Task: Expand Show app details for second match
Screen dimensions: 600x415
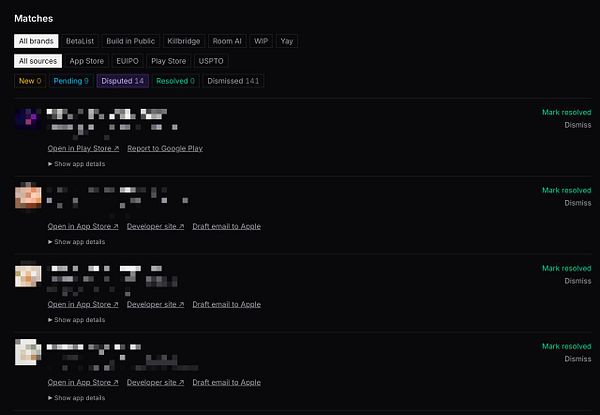Action: 77,242
